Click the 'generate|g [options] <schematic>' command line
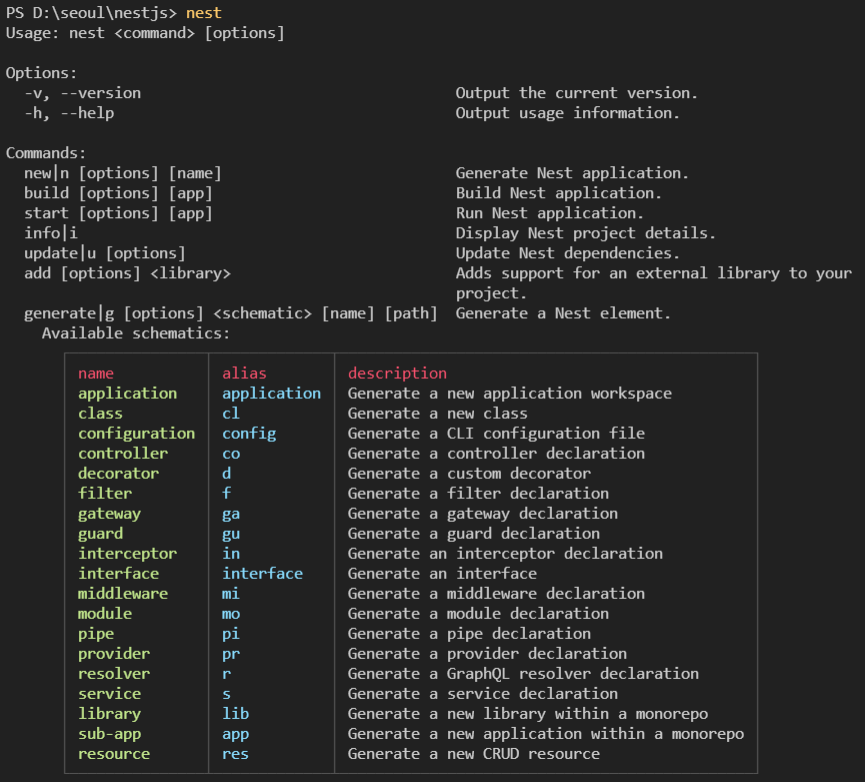The width and height of the screenshot is (865, 782). [231, 314]
